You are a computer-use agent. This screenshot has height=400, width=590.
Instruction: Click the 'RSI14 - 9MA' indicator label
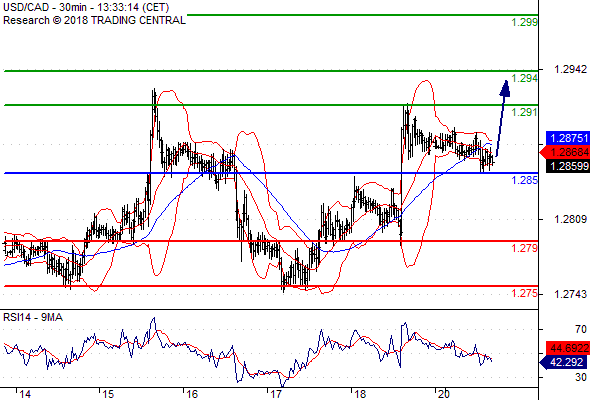[33, 318]
